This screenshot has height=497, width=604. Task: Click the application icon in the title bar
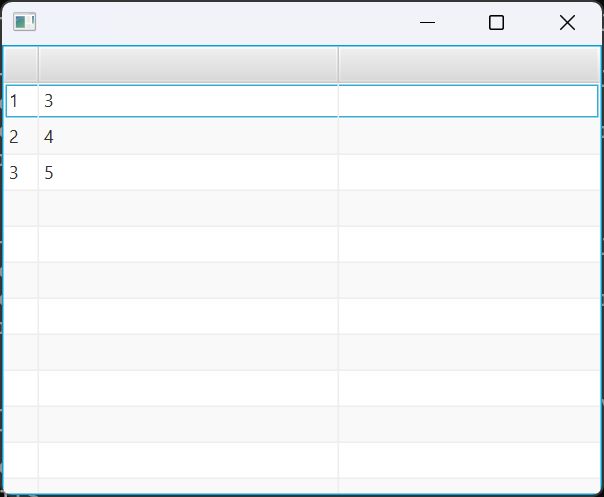tap(24, 23)
